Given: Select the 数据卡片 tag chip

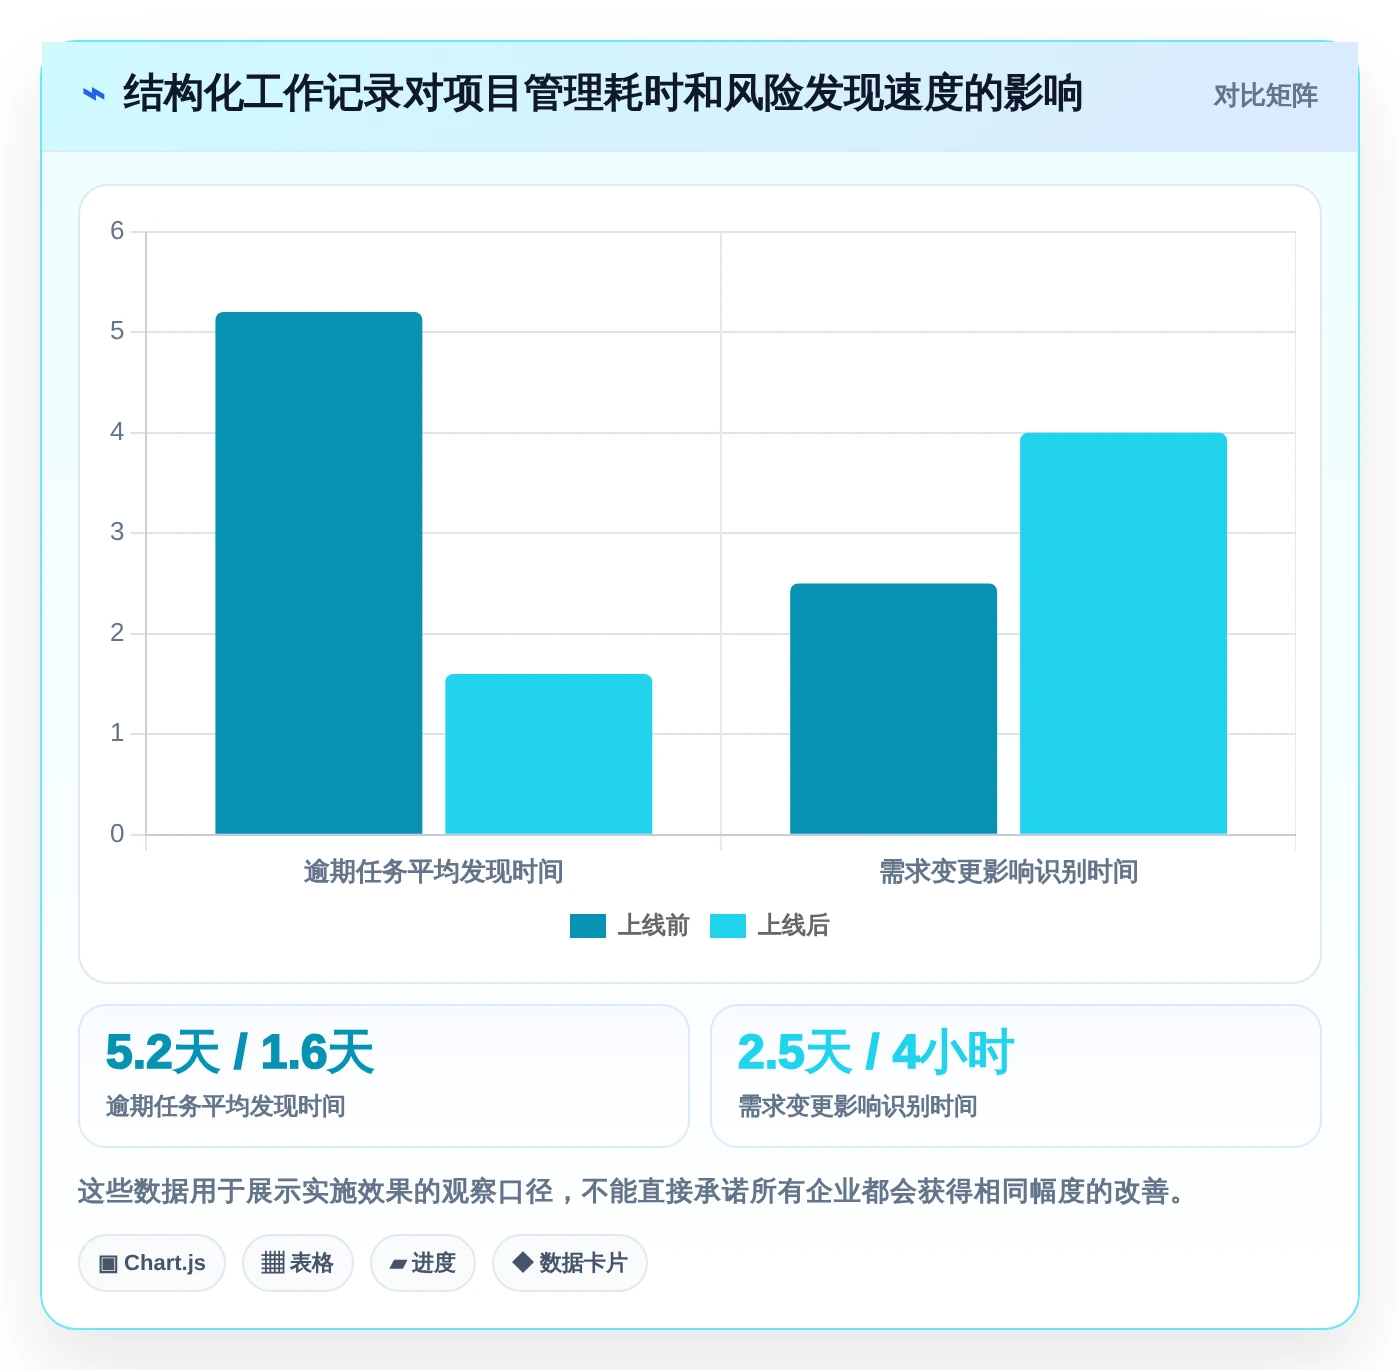Looking at the screenshot, I should click(570, 1263).
